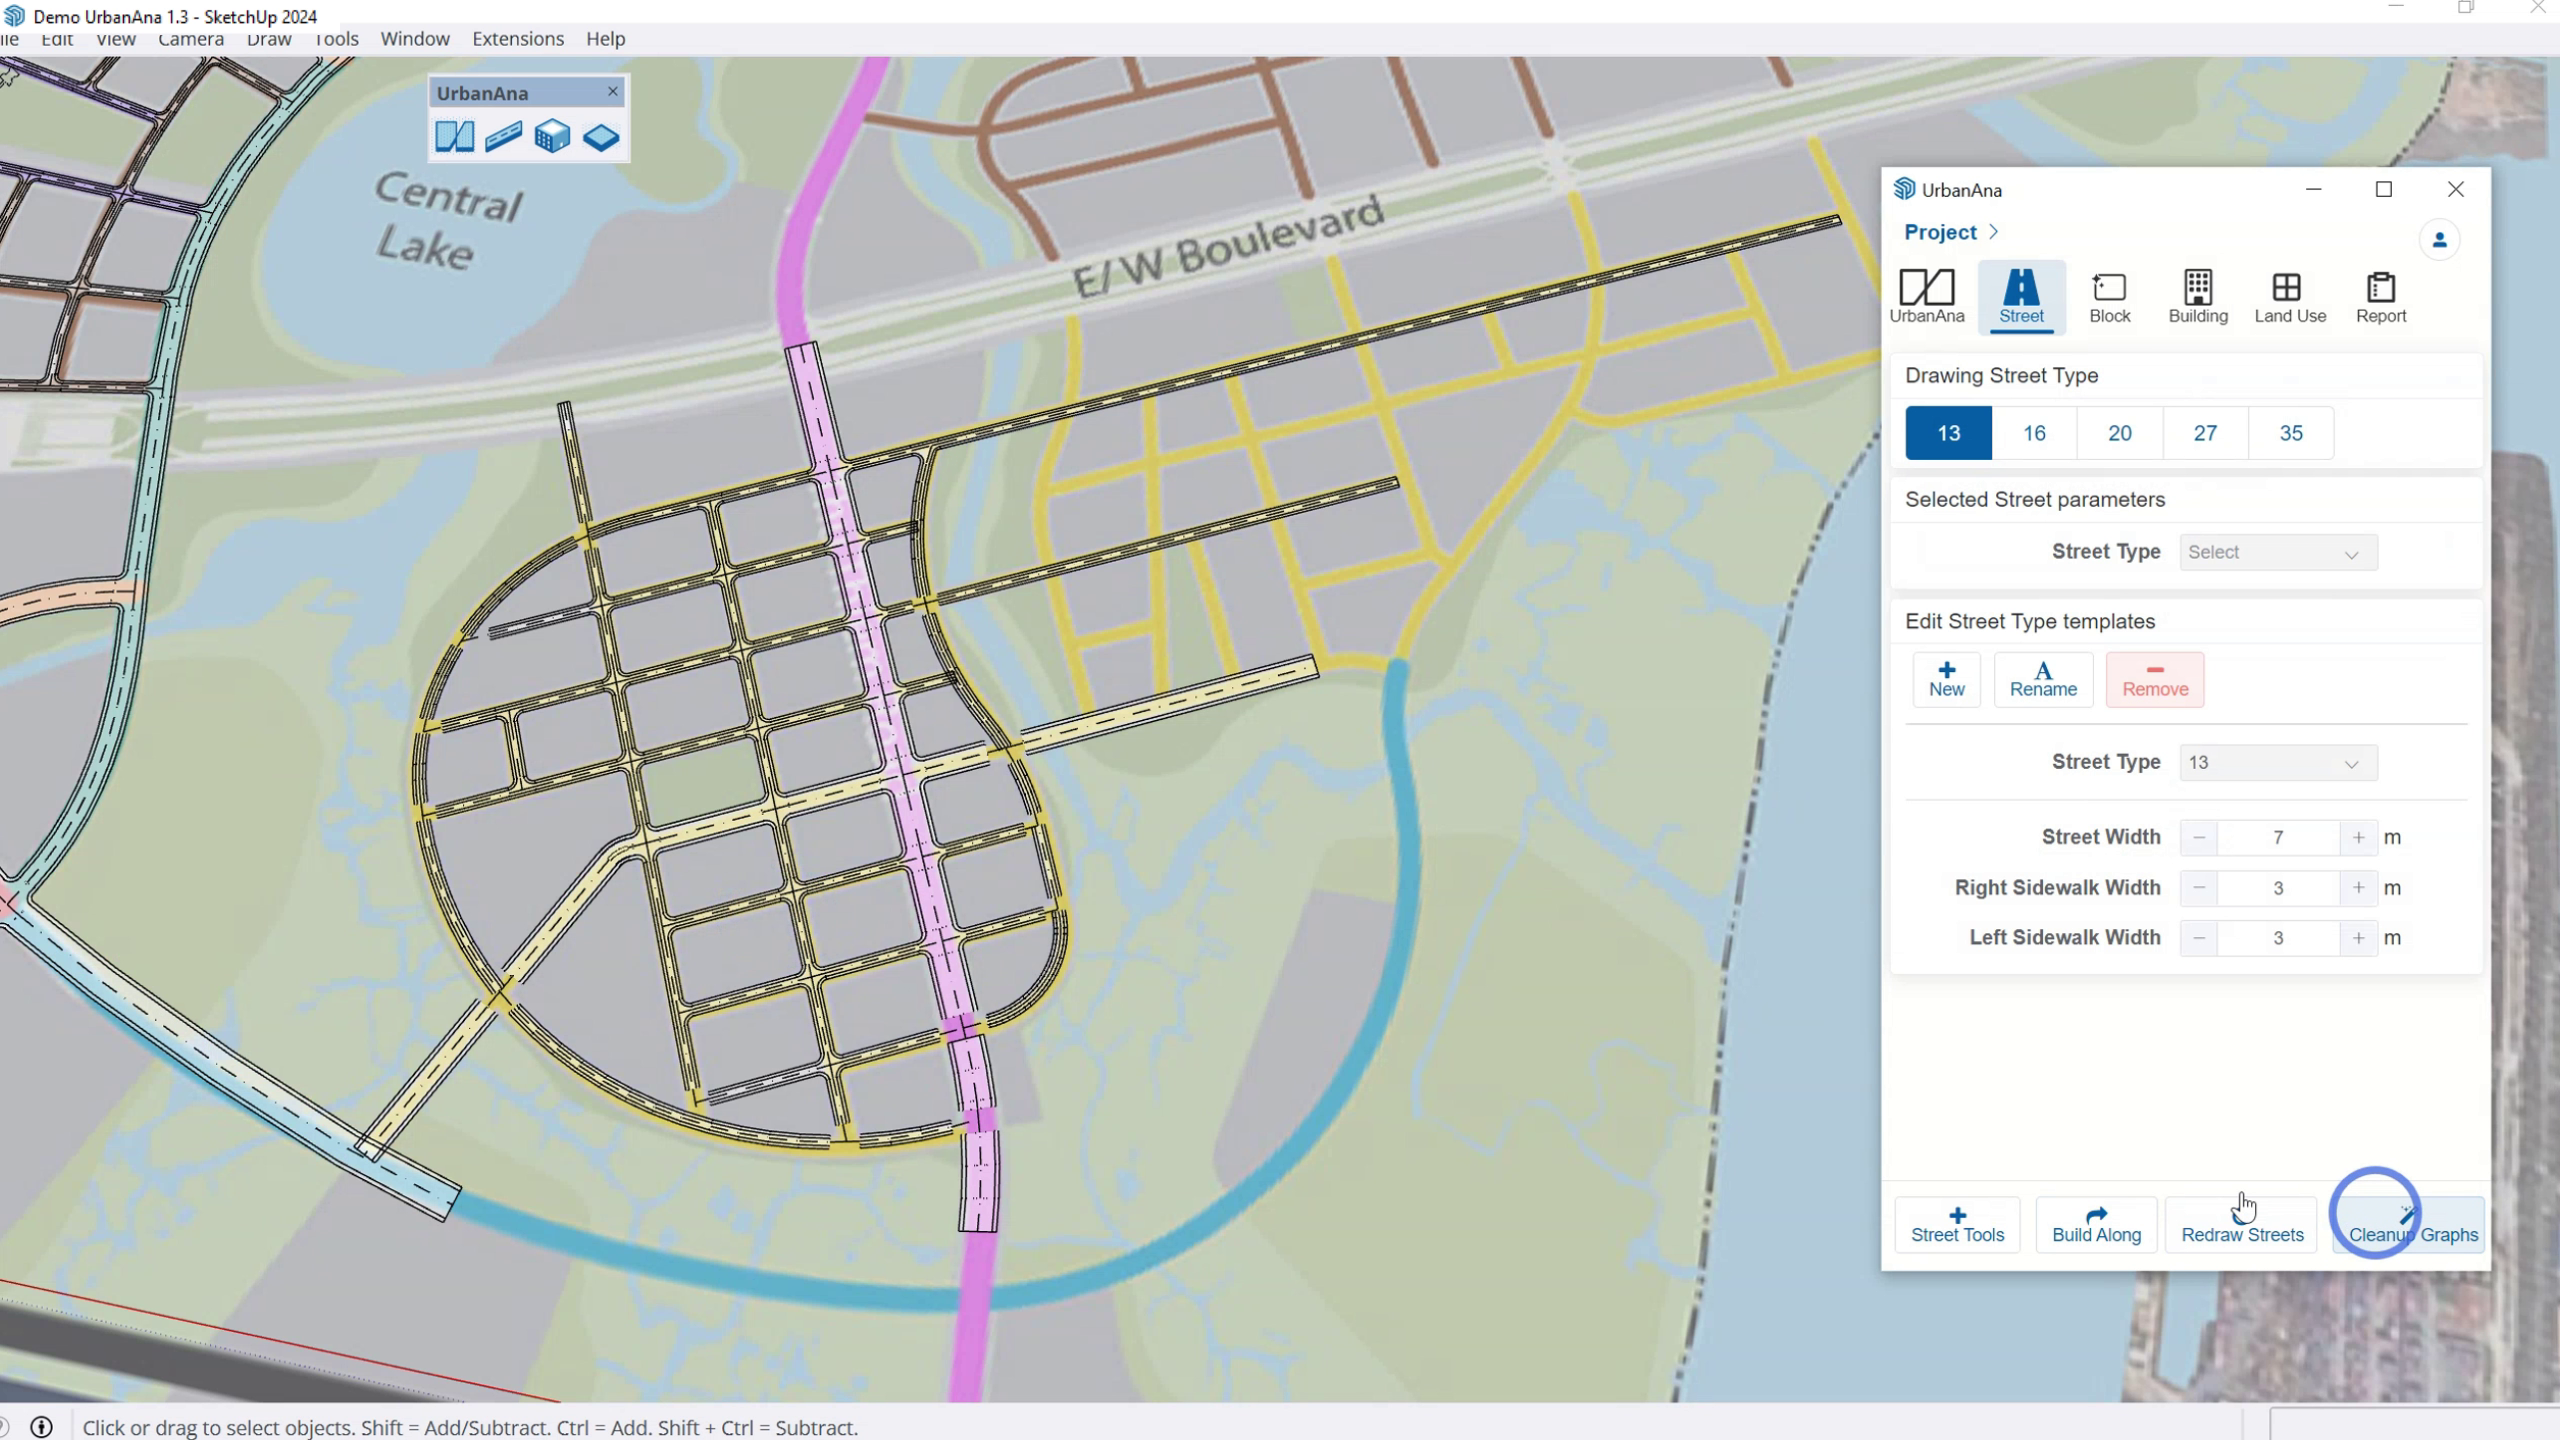Switch to the Block panel
Image resolution: width=2560 pixels, height=1440 pixels.
click(x=2108, y=295)
